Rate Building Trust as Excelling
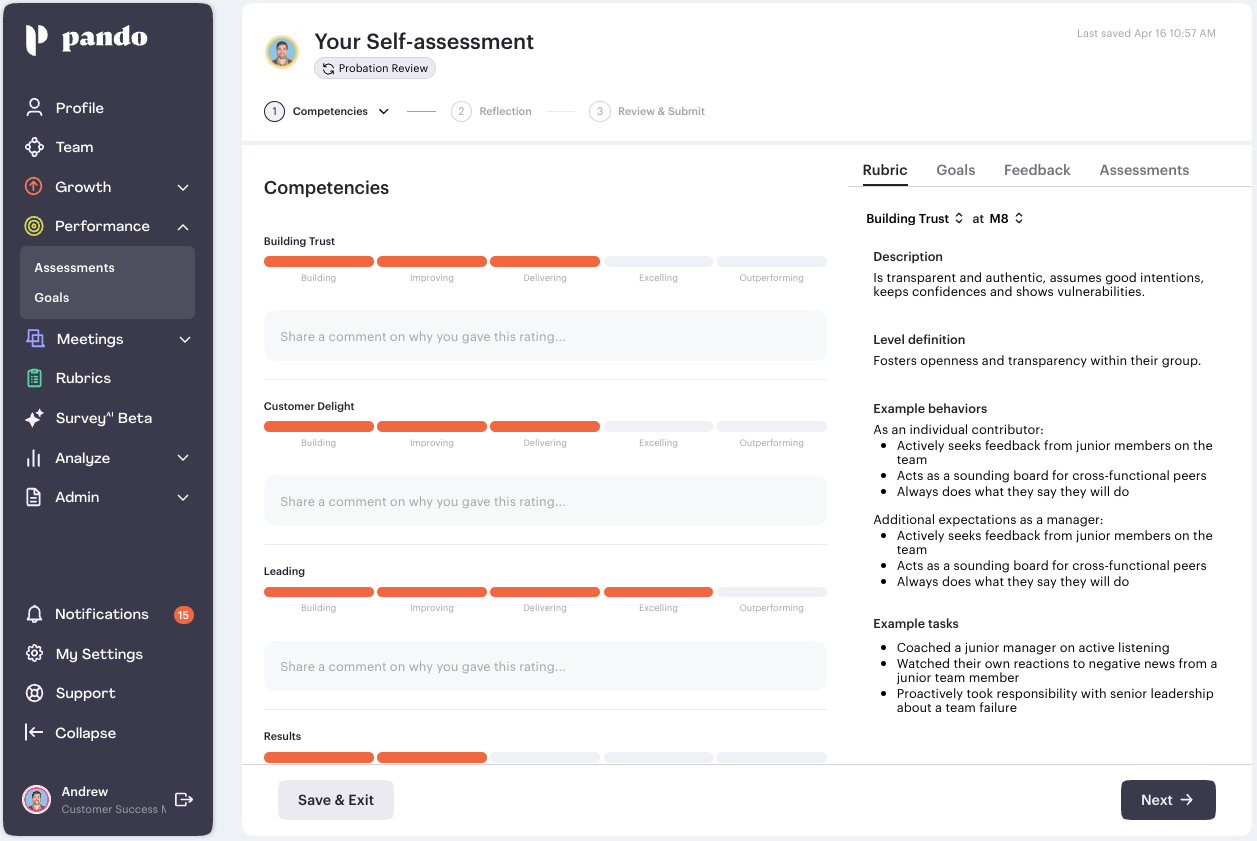The image size is (1257, 841). point(658,262)
